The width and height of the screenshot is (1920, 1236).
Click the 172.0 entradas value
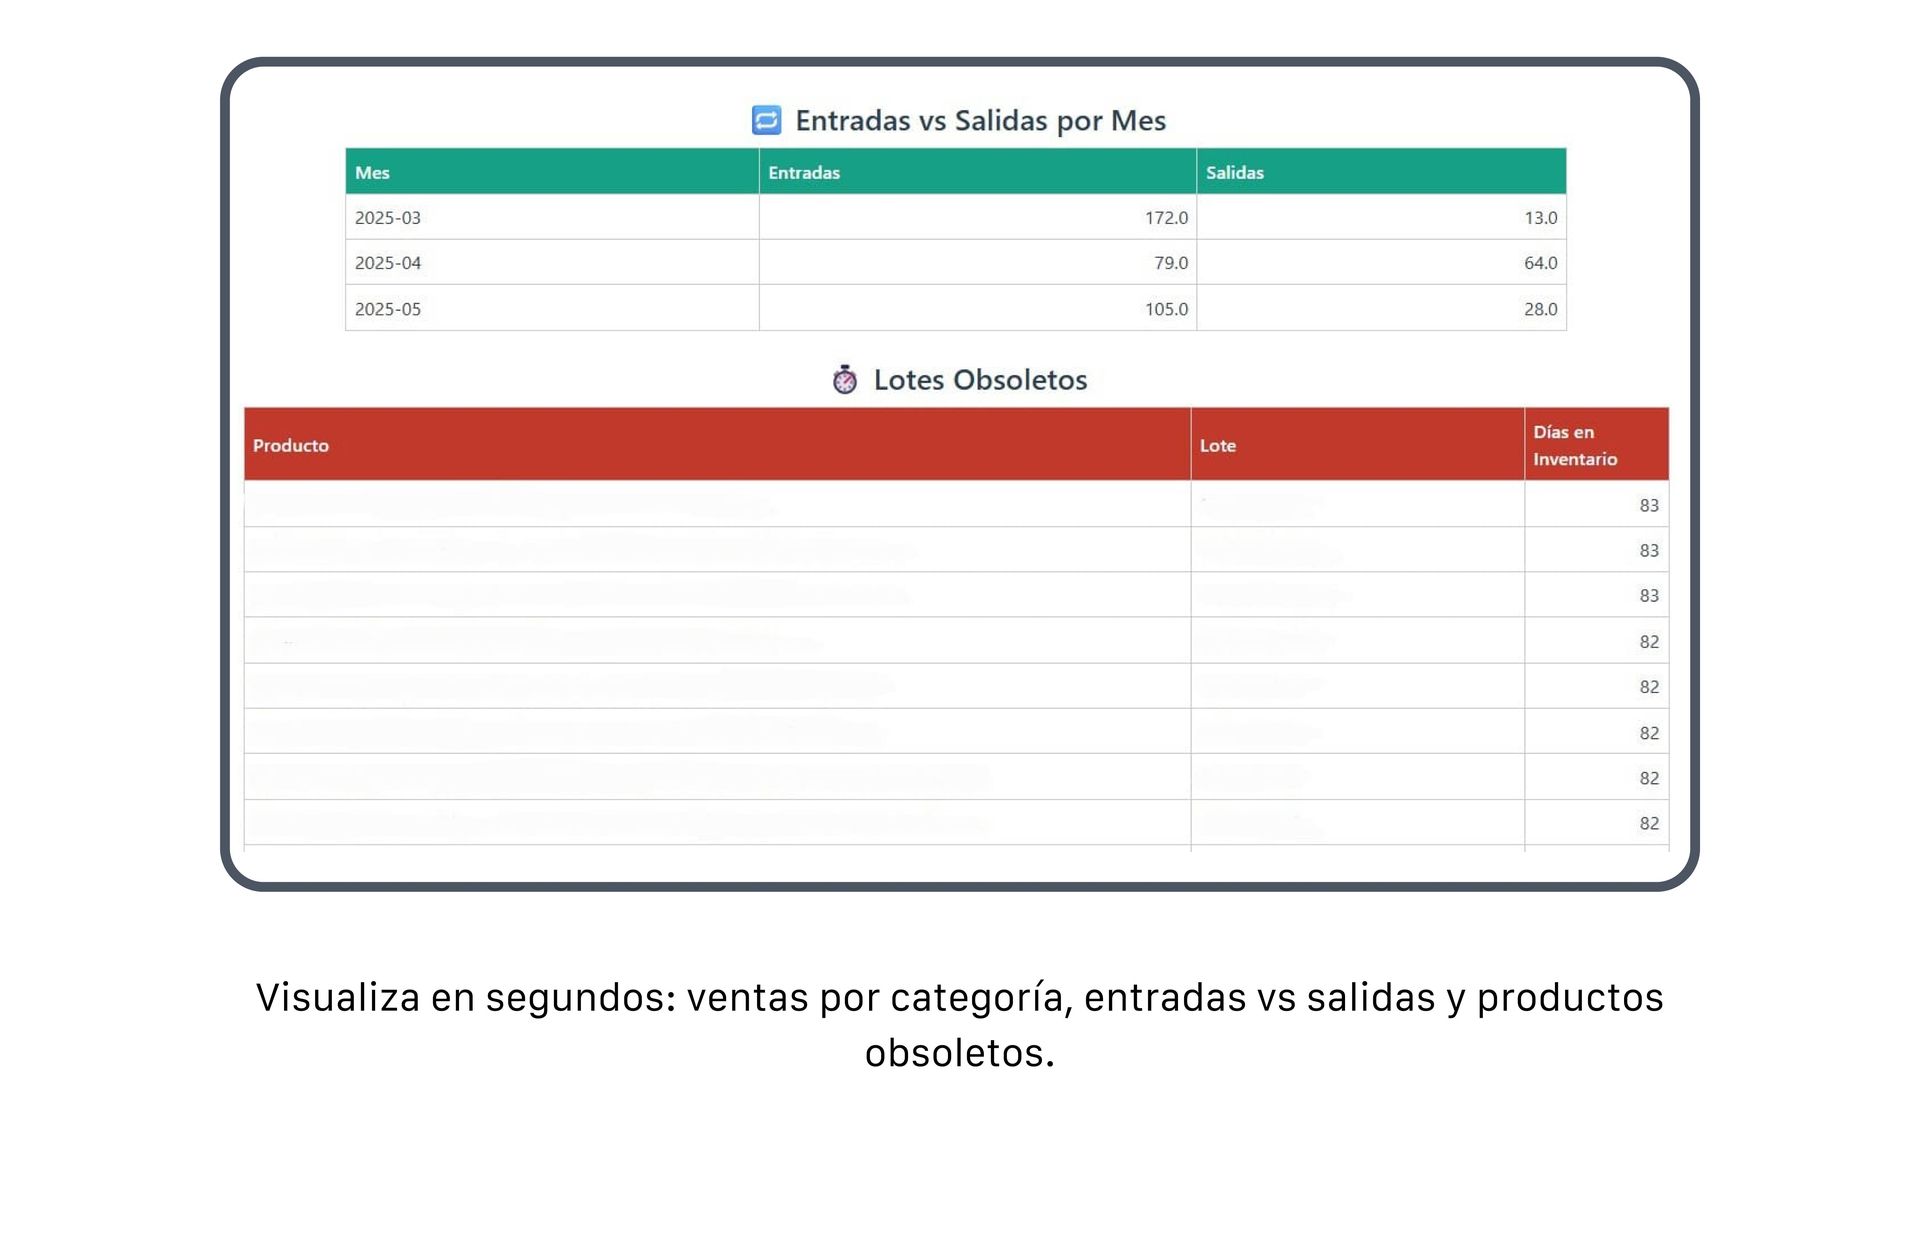point(1166,217)
